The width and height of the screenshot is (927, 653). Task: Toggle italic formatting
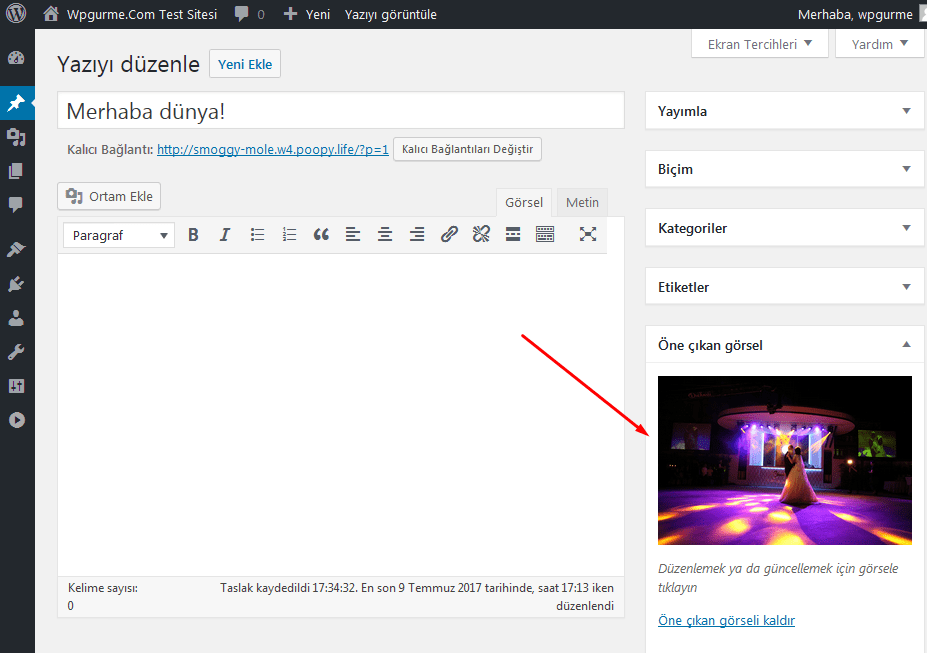[x=225, y=235]
